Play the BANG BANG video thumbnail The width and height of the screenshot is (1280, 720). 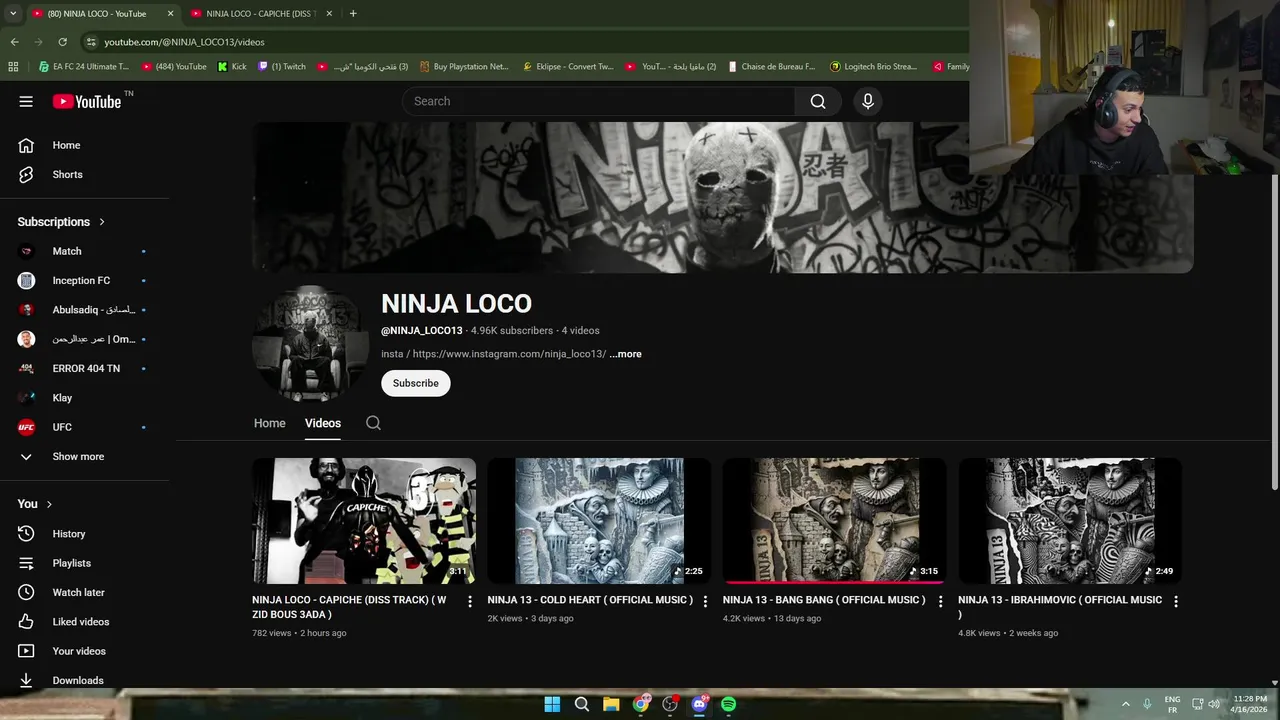pyautogui.click(x=834, y=521)
